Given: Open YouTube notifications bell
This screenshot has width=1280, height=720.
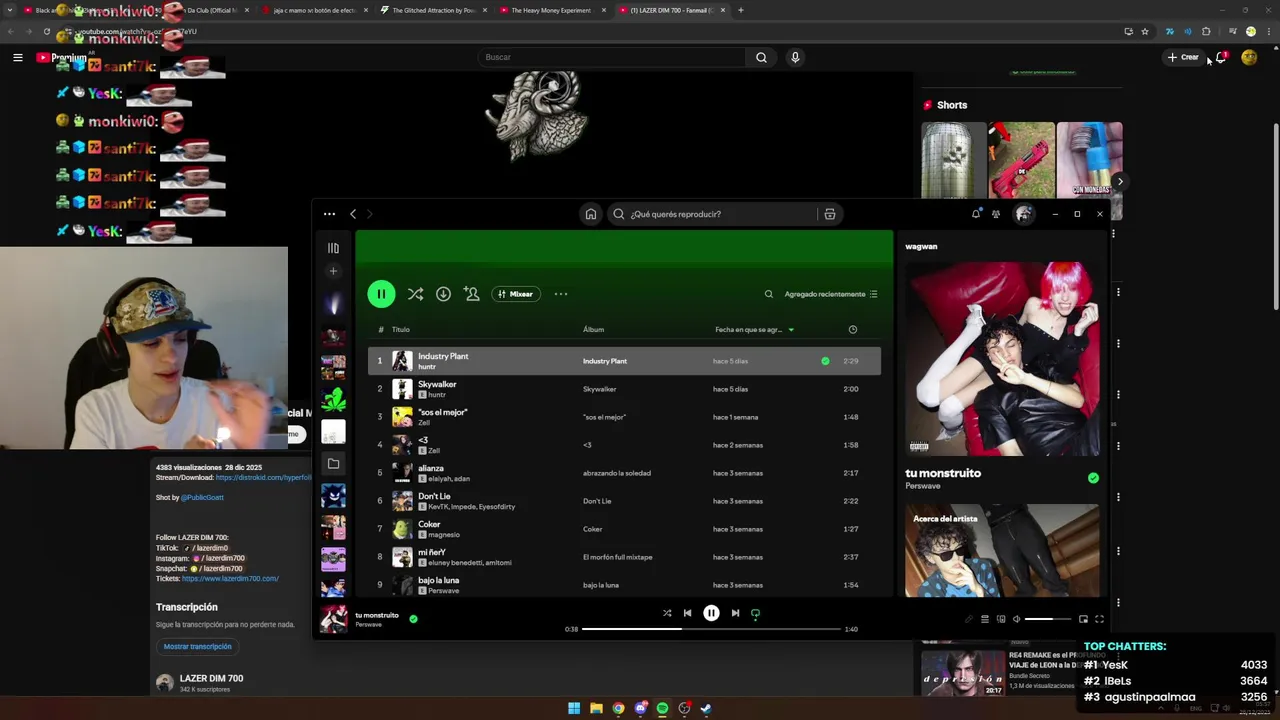Looking at the screenshot, I should (1221, 57).
